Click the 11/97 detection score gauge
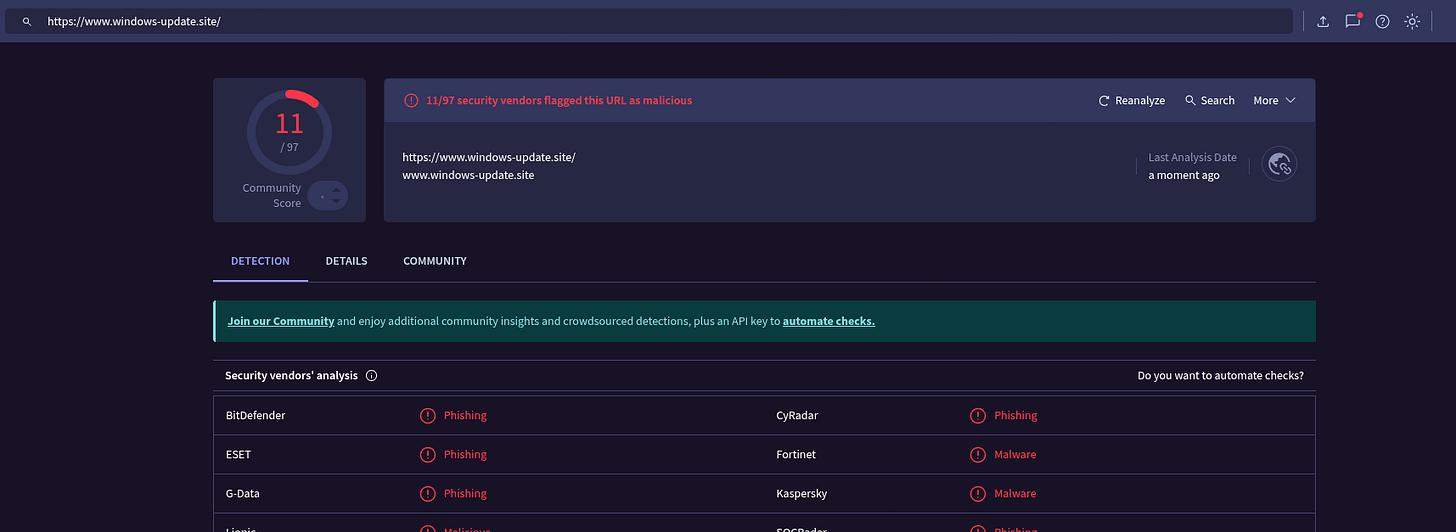 [289, 132]
